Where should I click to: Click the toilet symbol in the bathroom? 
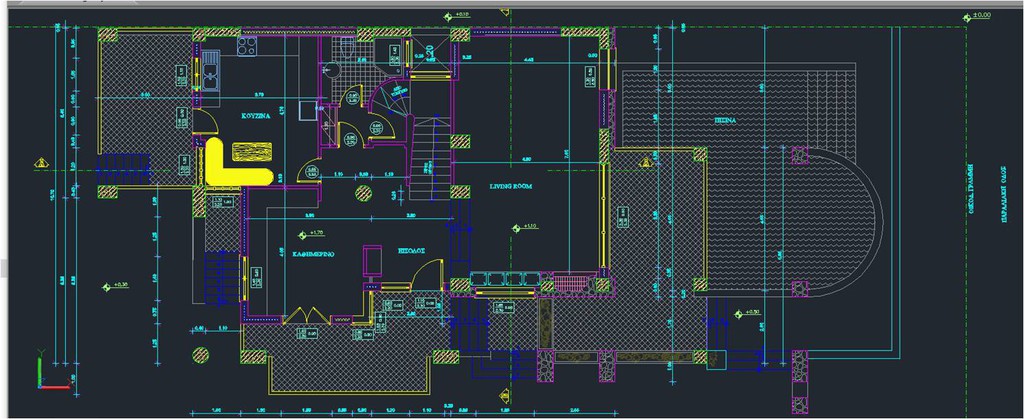click(345, 47)
